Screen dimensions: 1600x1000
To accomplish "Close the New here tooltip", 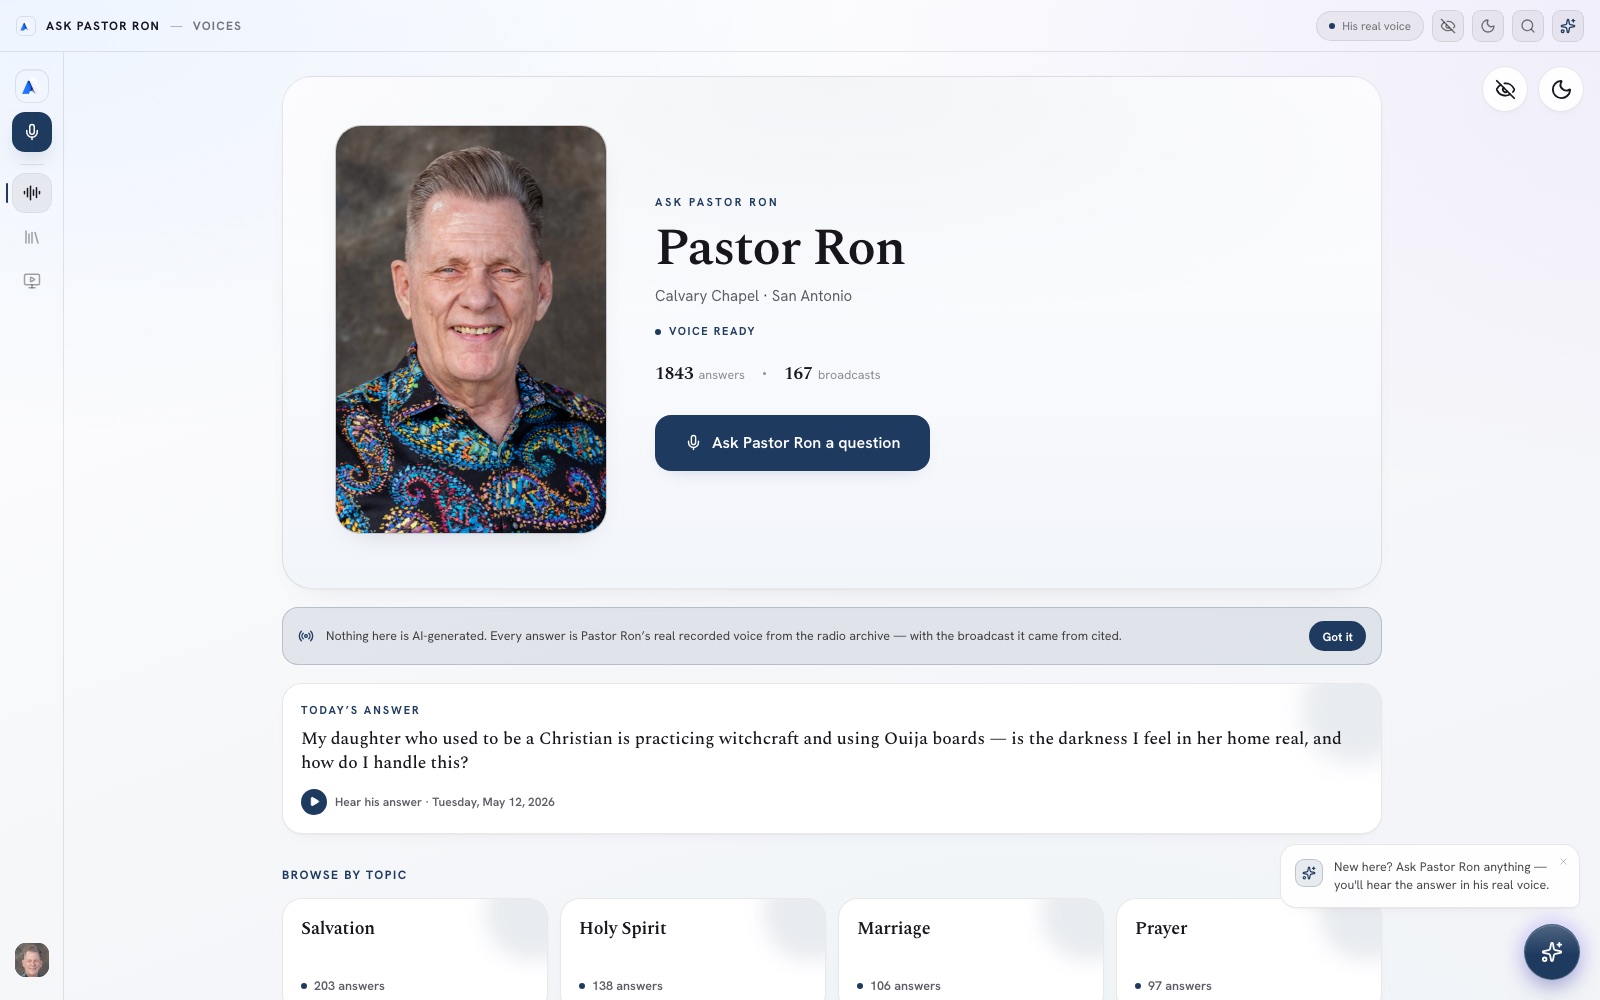I will pyautogui.click(x=1563, y=861).
